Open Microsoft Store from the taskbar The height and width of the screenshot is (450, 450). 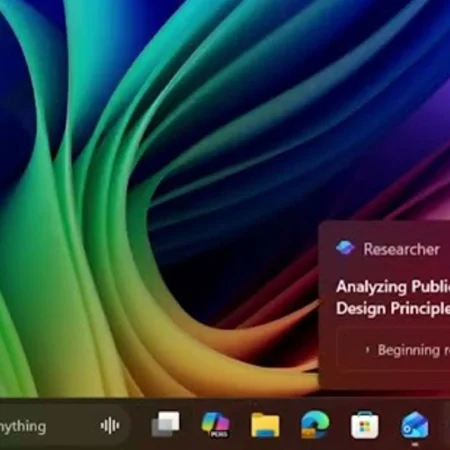coord(365,425)
